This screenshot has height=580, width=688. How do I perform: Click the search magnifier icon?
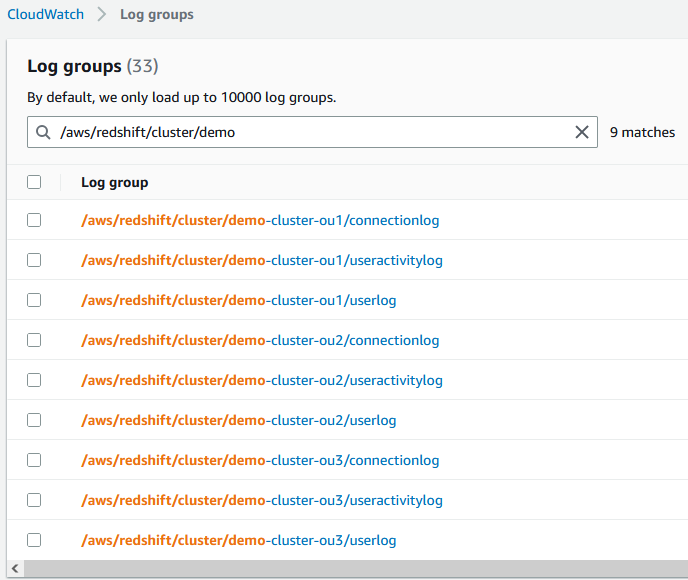point(43,132)
